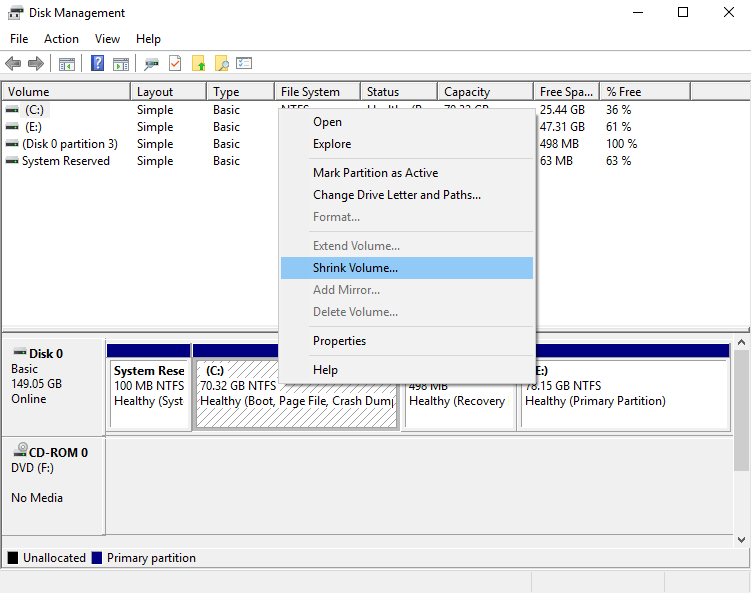Maximize the Disk Management window
The height and width of the screenshot is (593, 751).
click(683, 12)
